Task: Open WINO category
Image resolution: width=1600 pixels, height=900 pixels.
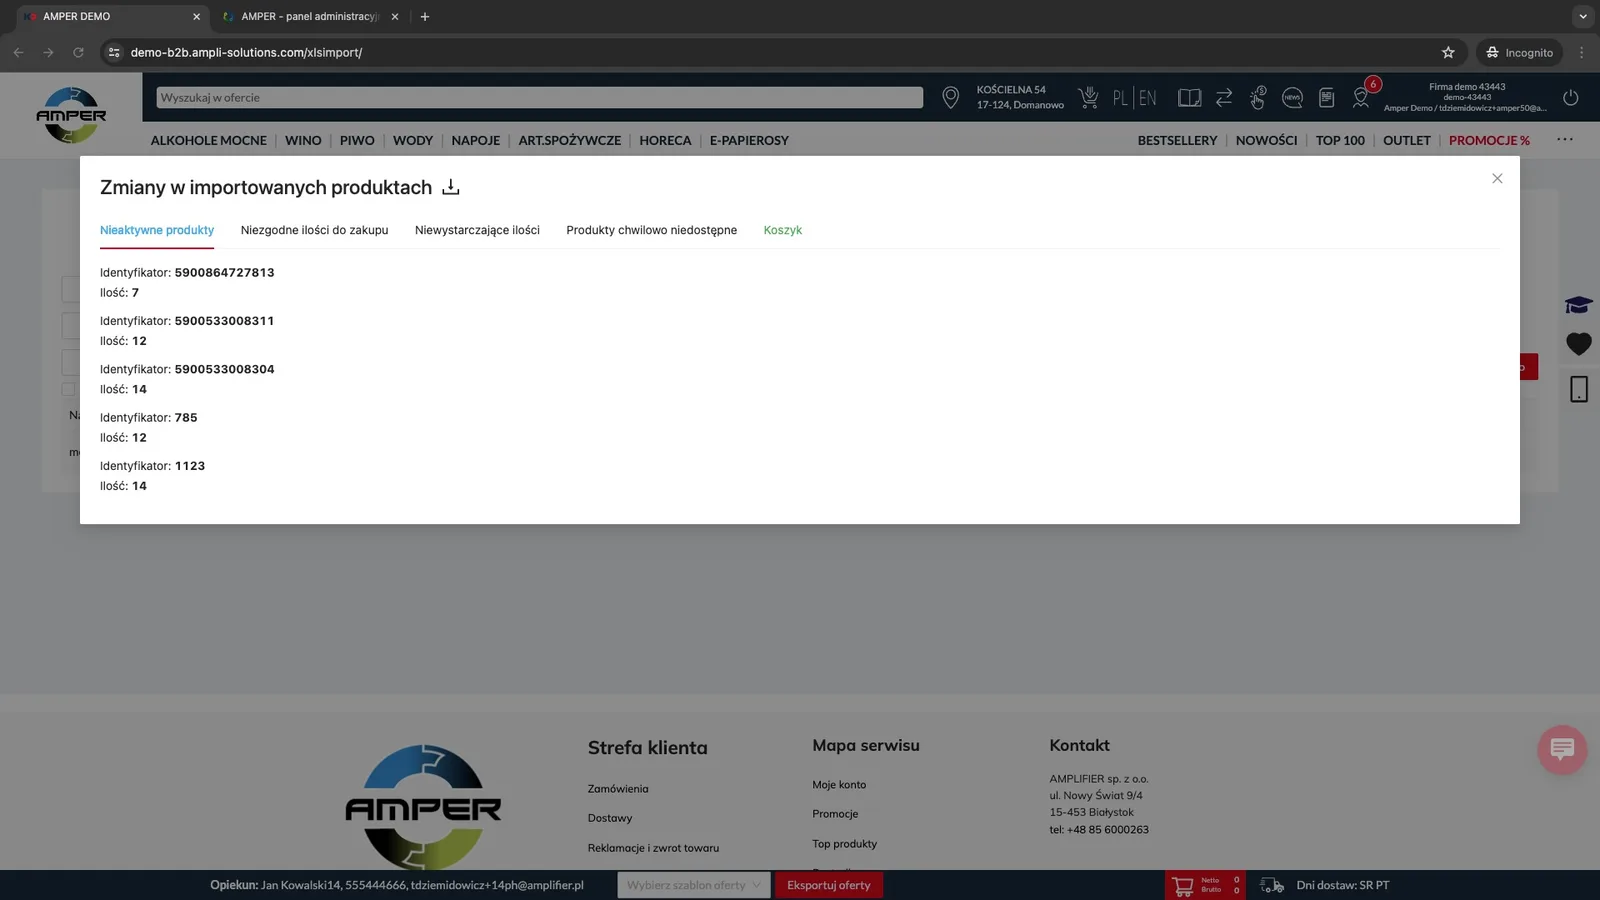Action: 303,140
